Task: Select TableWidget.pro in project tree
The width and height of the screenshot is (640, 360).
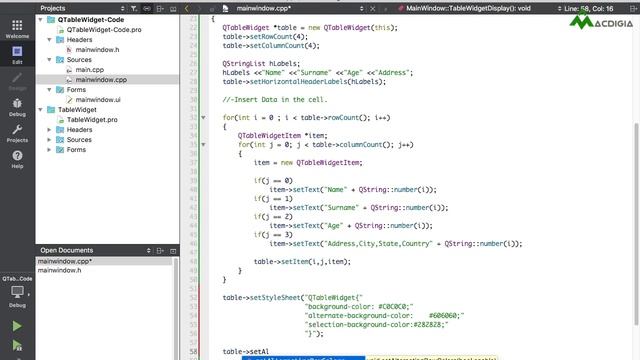Action: (x=92, y=120)
